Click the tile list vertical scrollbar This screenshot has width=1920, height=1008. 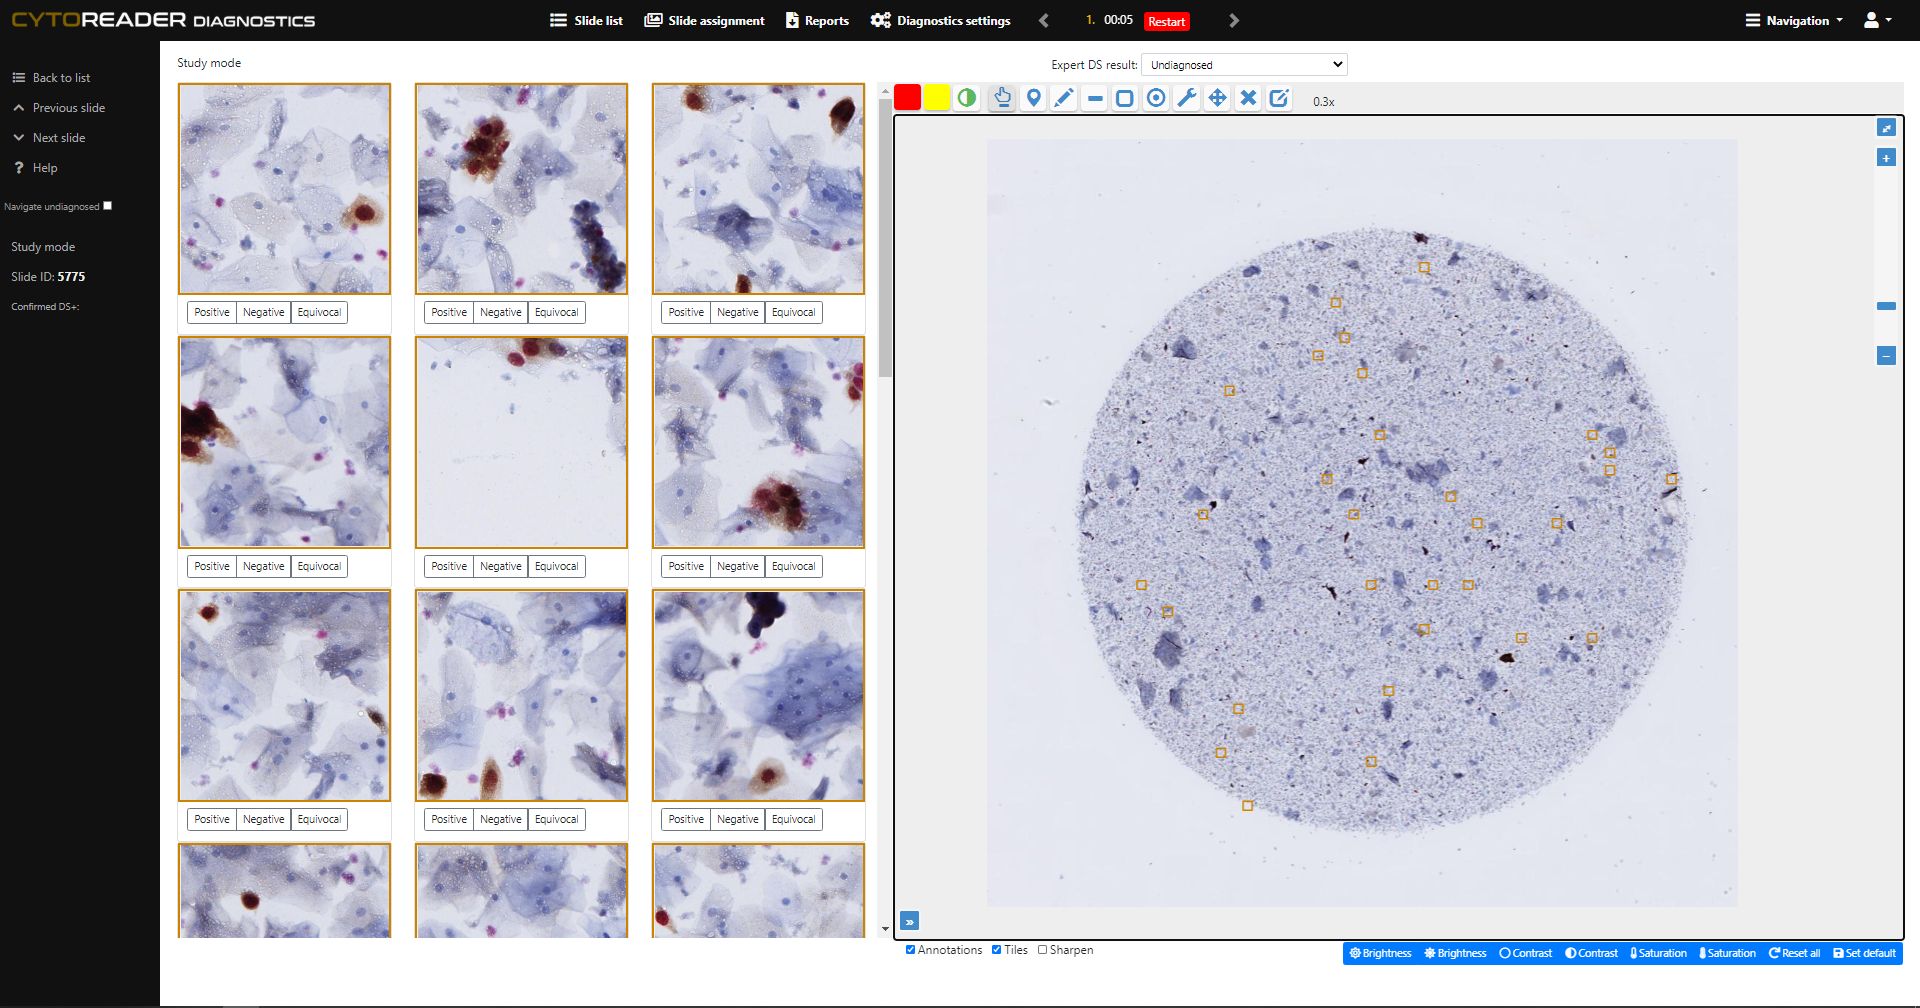pyautogui.click(x=885, y=238)
